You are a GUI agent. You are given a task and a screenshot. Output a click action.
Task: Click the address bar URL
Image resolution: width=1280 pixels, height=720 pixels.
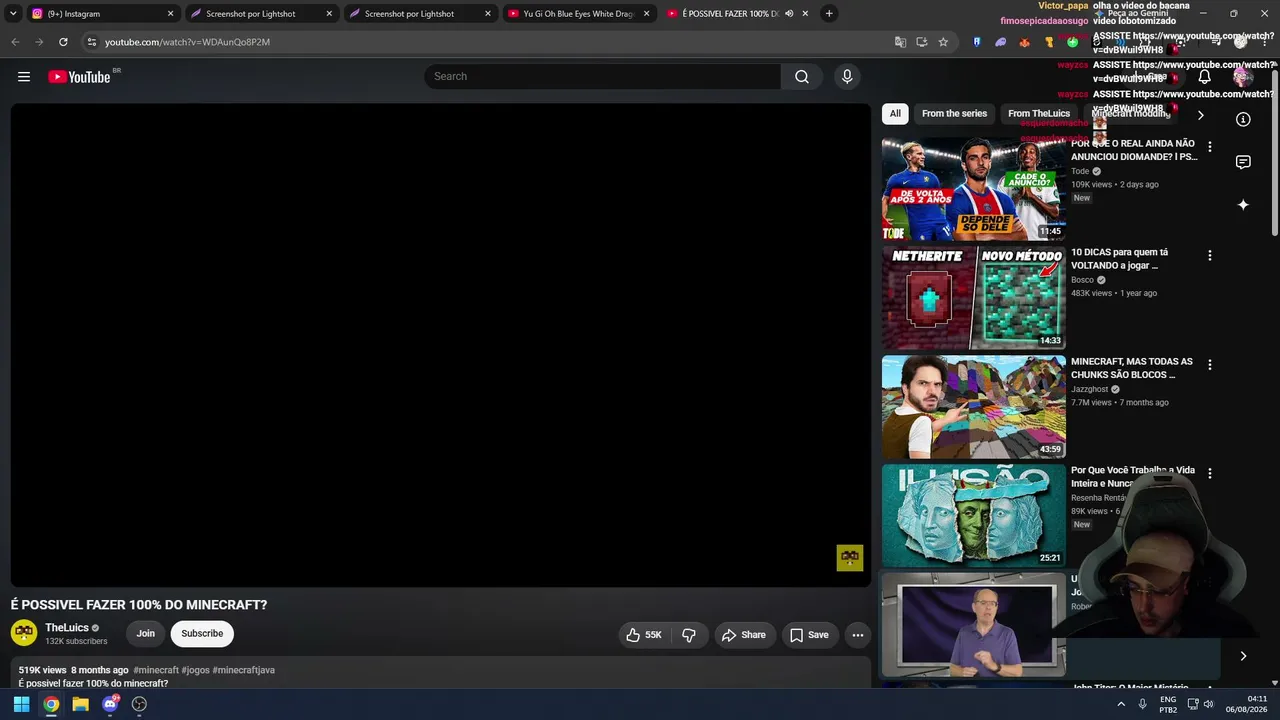pos(187,42)
